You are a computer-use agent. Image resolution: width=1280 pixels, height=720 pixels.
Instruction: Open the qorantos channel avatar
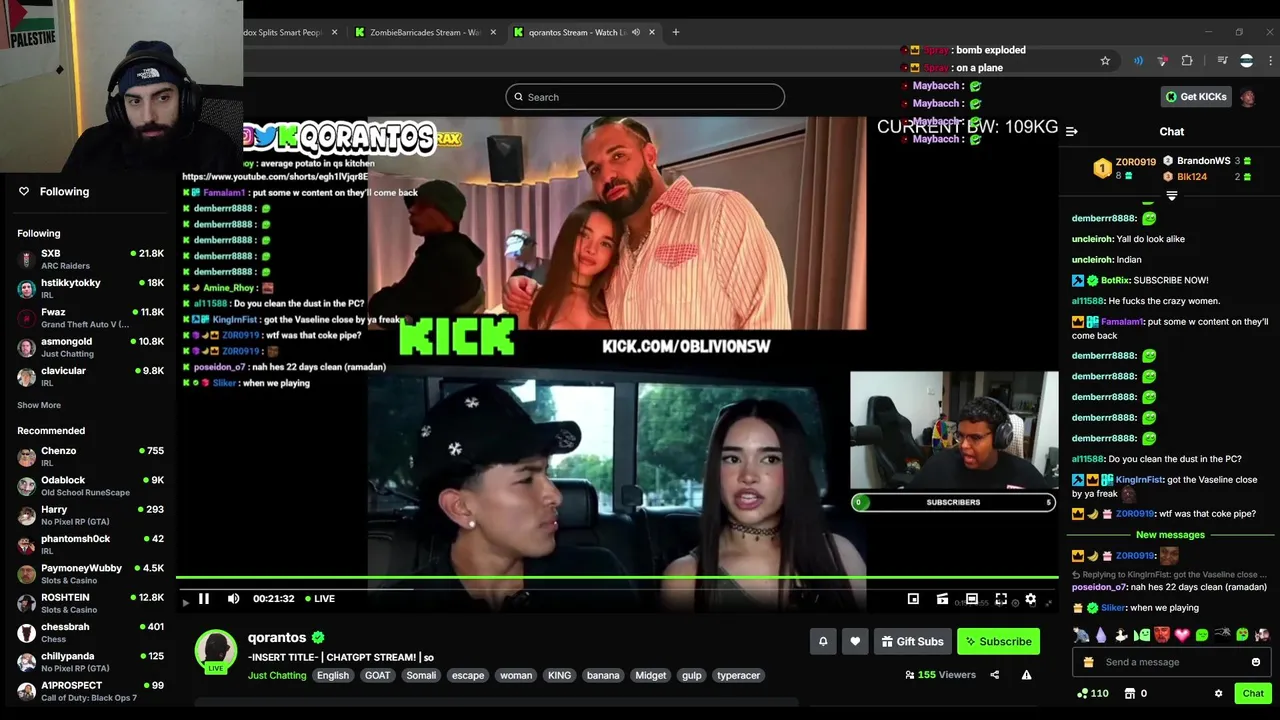click(x=215, y=650)
